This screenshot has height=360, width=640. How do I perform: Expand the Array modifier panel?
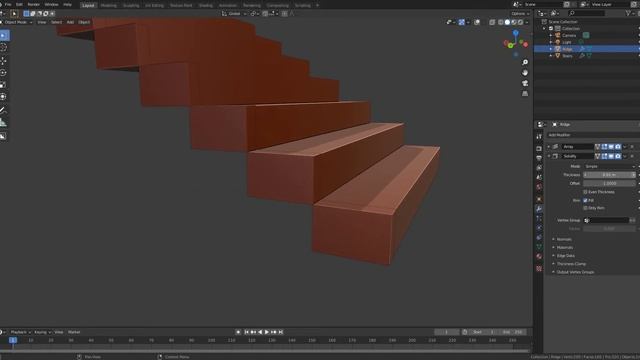(549, 147)
